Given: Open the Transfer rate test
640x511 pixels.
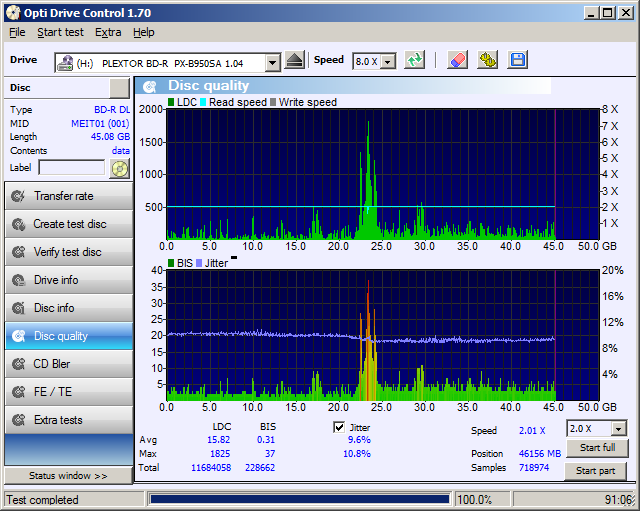Looking at the screenshot, I should (69, 196).
